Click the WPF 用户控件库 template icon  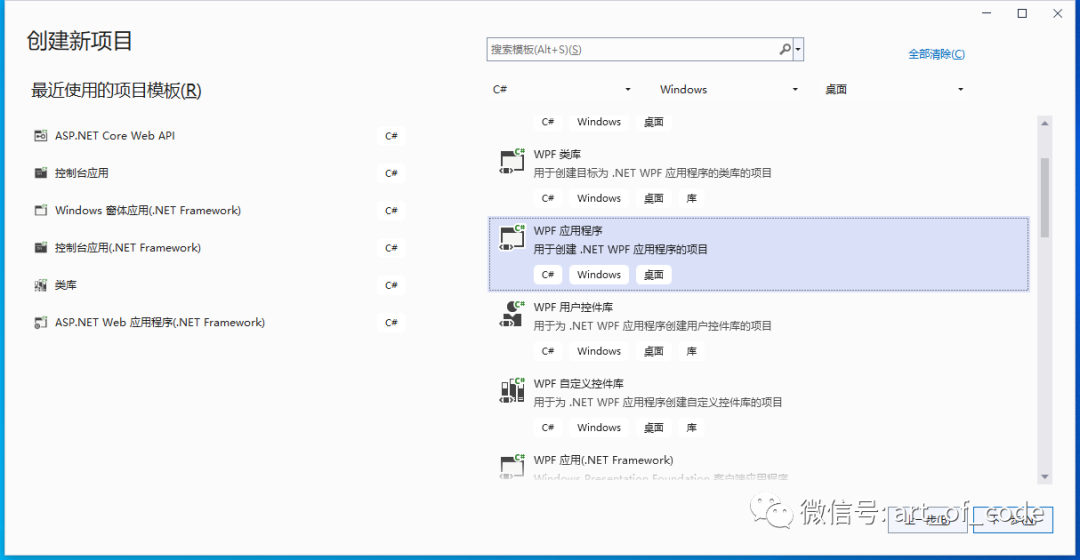pos(512,314)
